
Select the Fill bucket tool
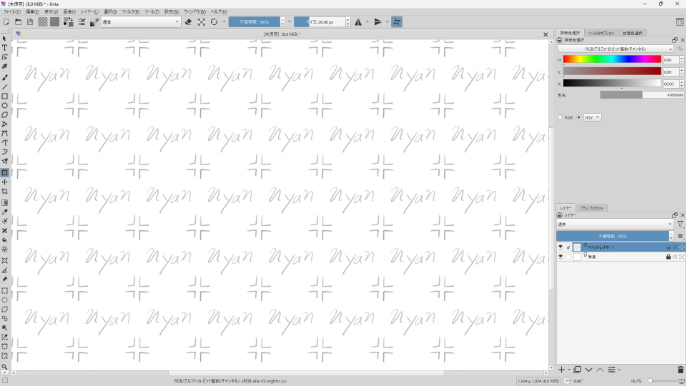[4, 240]
